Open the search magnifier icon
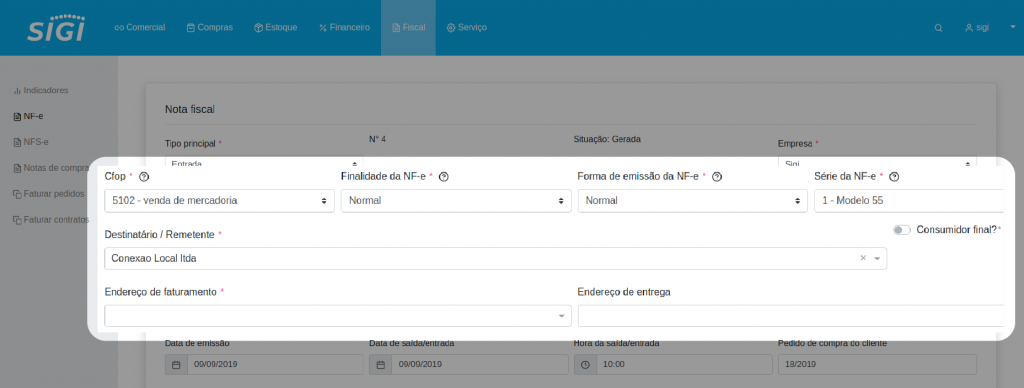The image size is (1024, 388). [x=938, y=28]
